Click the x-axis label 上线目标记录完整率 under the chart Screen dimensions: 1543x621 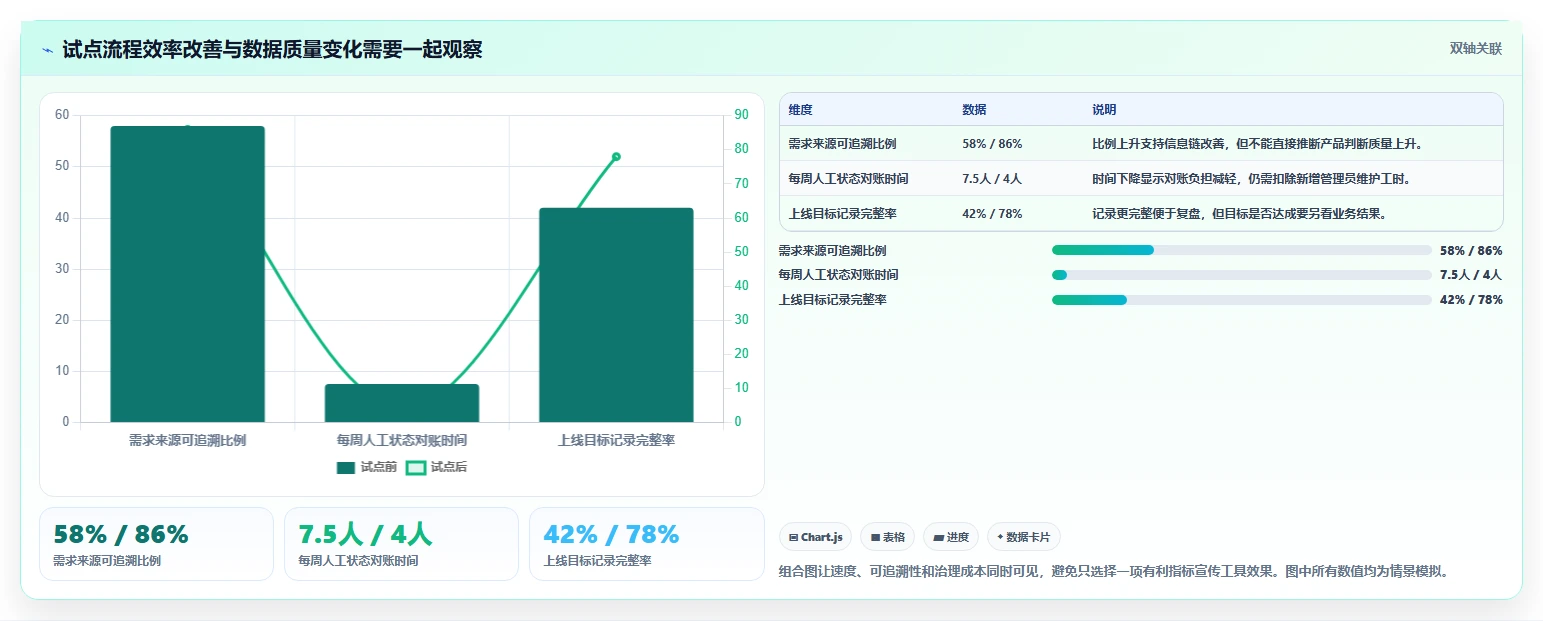coord(616,440)
